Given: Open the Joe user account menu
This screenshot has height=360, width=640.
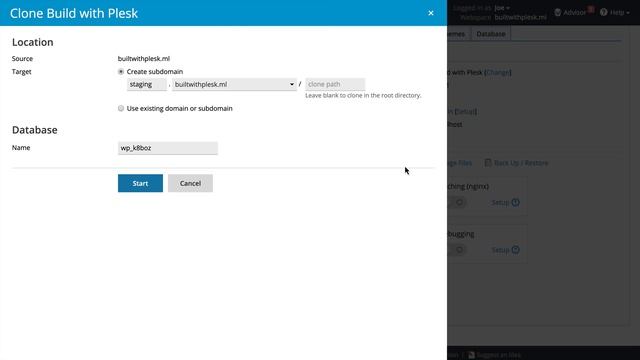Looking at the screenshot, I should pos(502,8).
